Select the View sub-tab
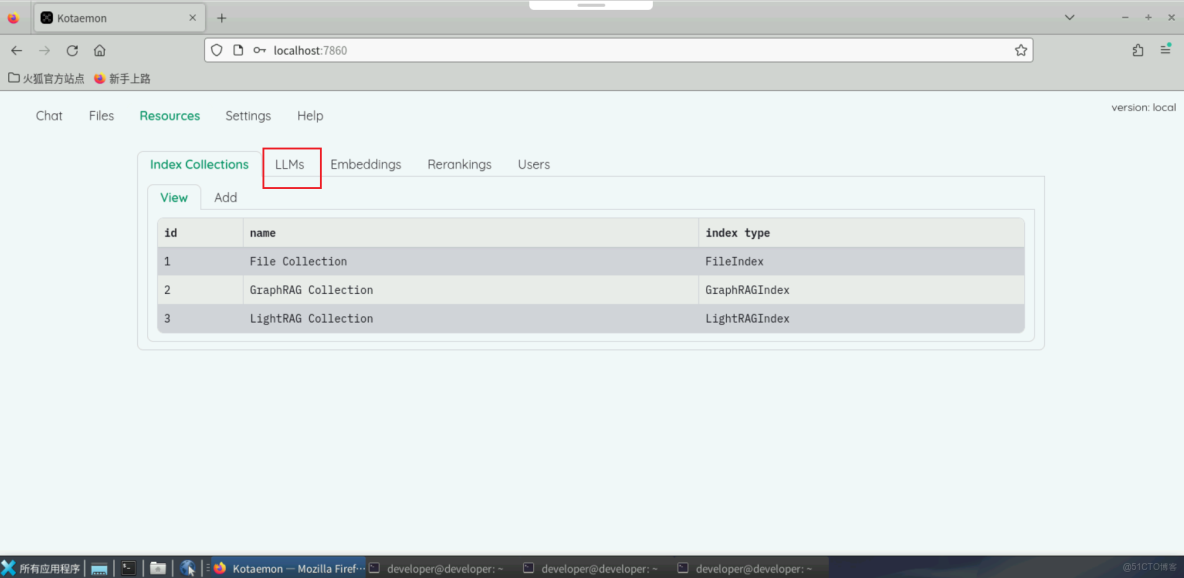The image size is (1184, 578). (174, 197)
